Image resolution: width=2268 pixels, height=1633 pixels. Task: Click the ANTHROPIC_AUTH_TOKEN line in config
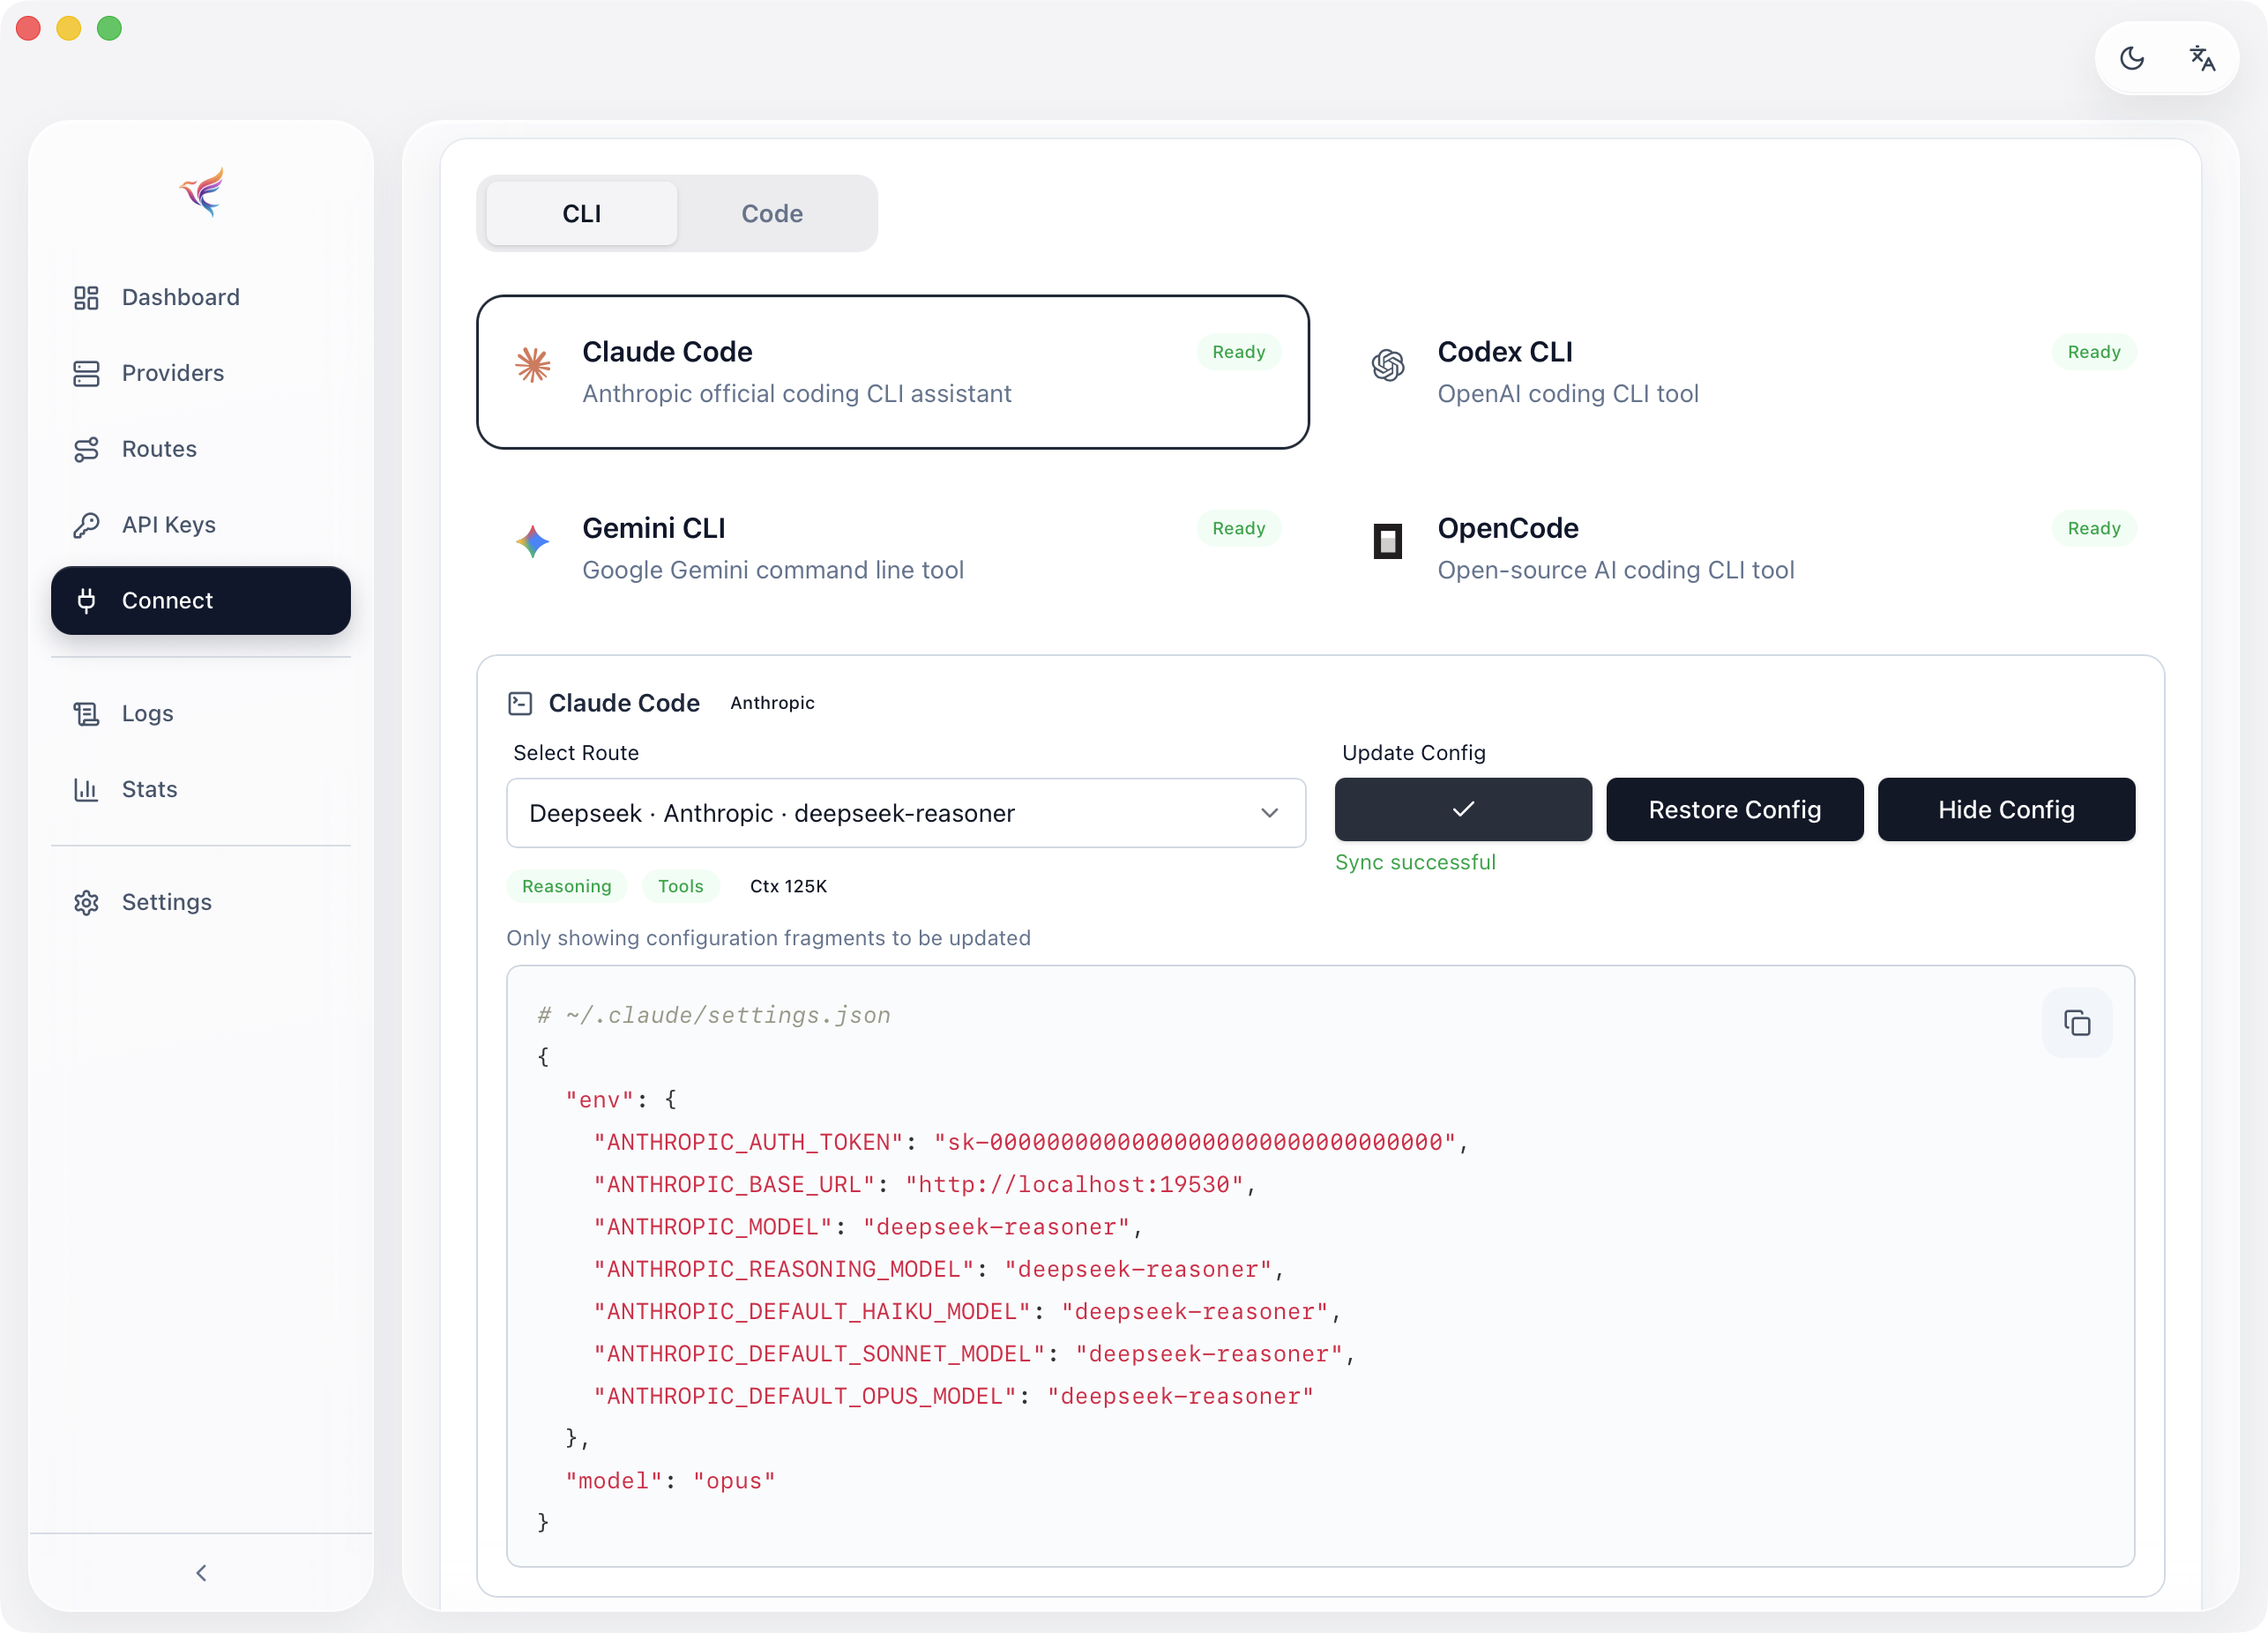point(1031,1142)
